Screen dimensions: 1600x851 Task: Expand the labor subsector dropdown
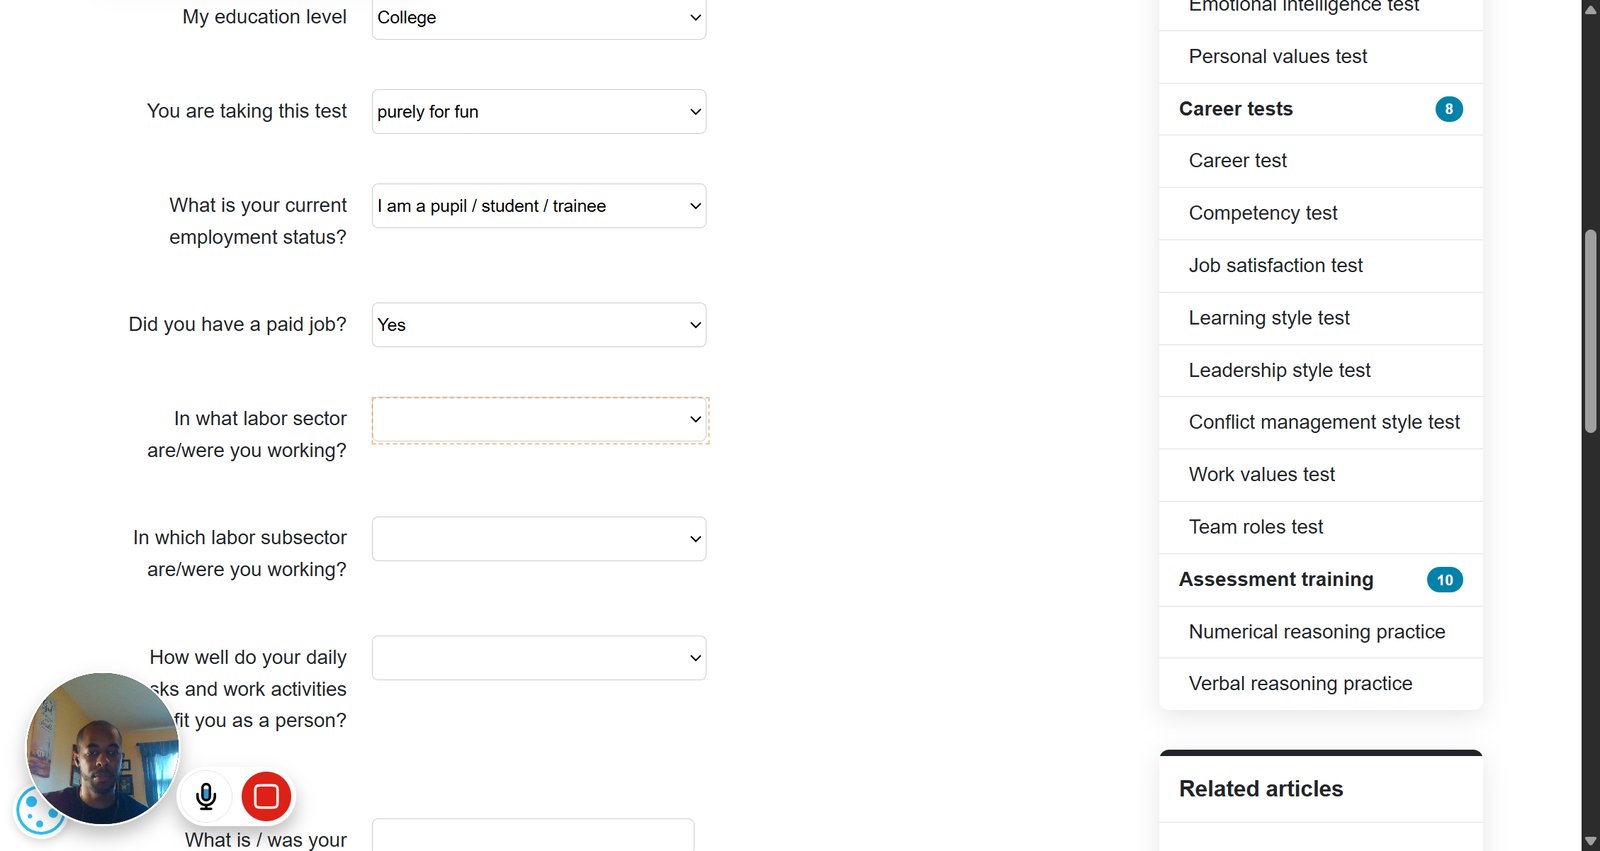pos(539,539)
